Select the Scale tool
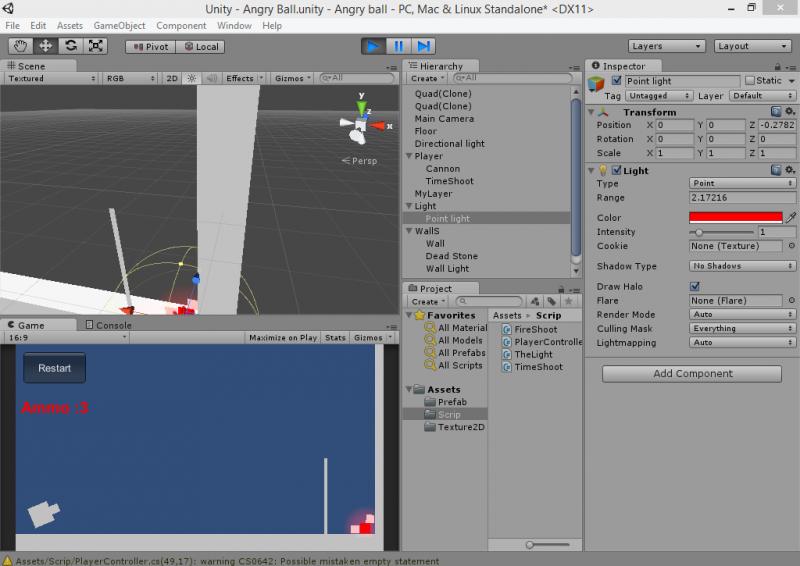Screen dimensions: 800x566 click(x=95, y=46)
